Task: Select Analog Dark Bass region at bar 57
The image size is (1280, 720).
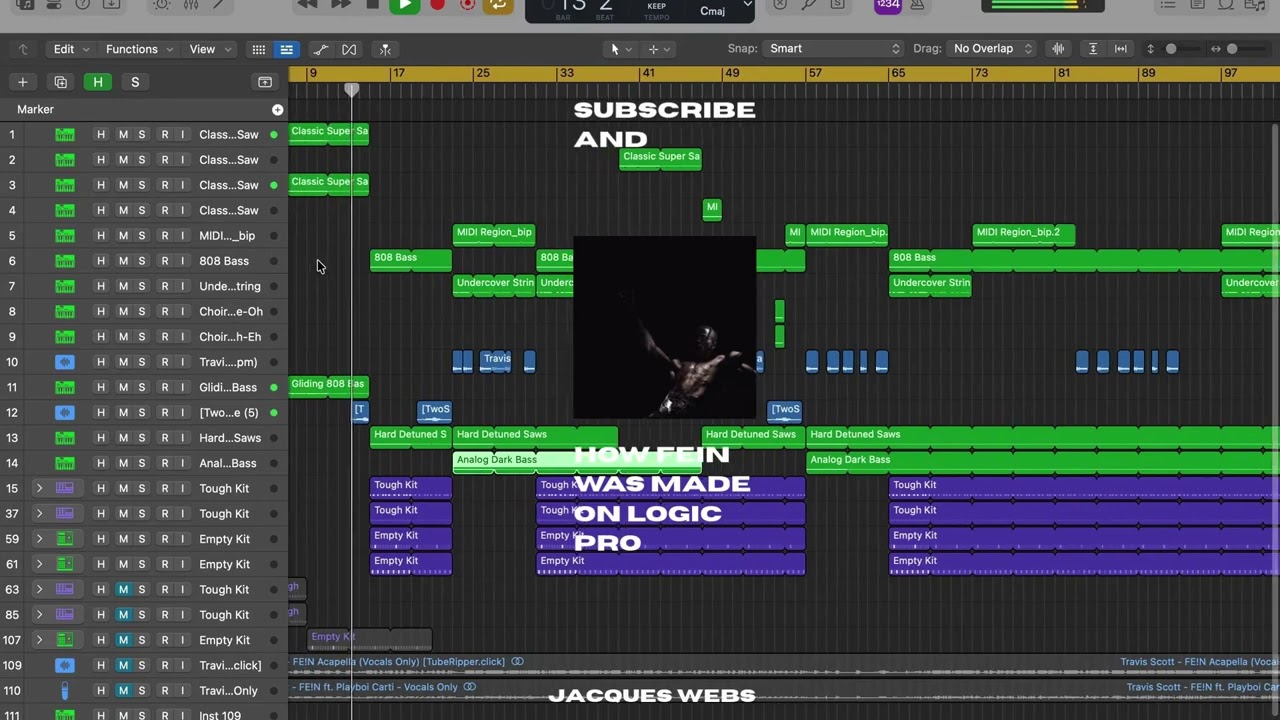Action: coord(1043,461)
